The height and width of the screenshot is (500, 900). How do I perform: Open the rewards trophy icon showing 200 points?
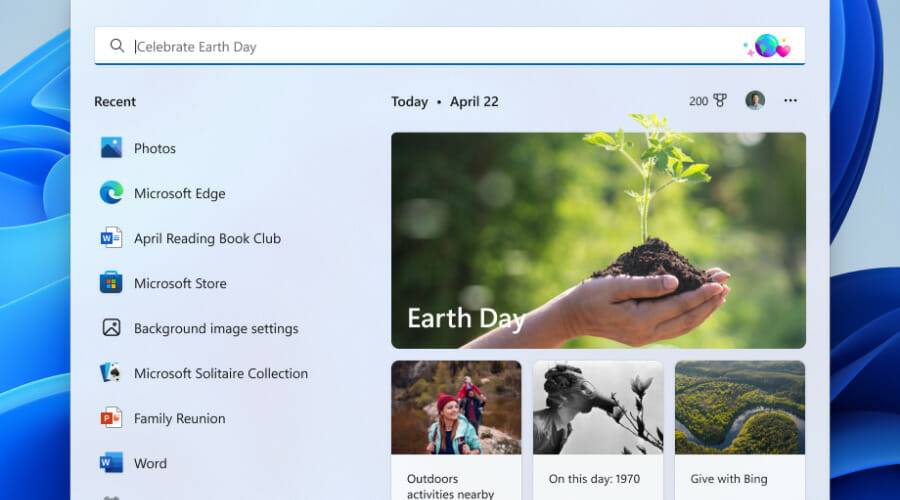tap(720, 101)
